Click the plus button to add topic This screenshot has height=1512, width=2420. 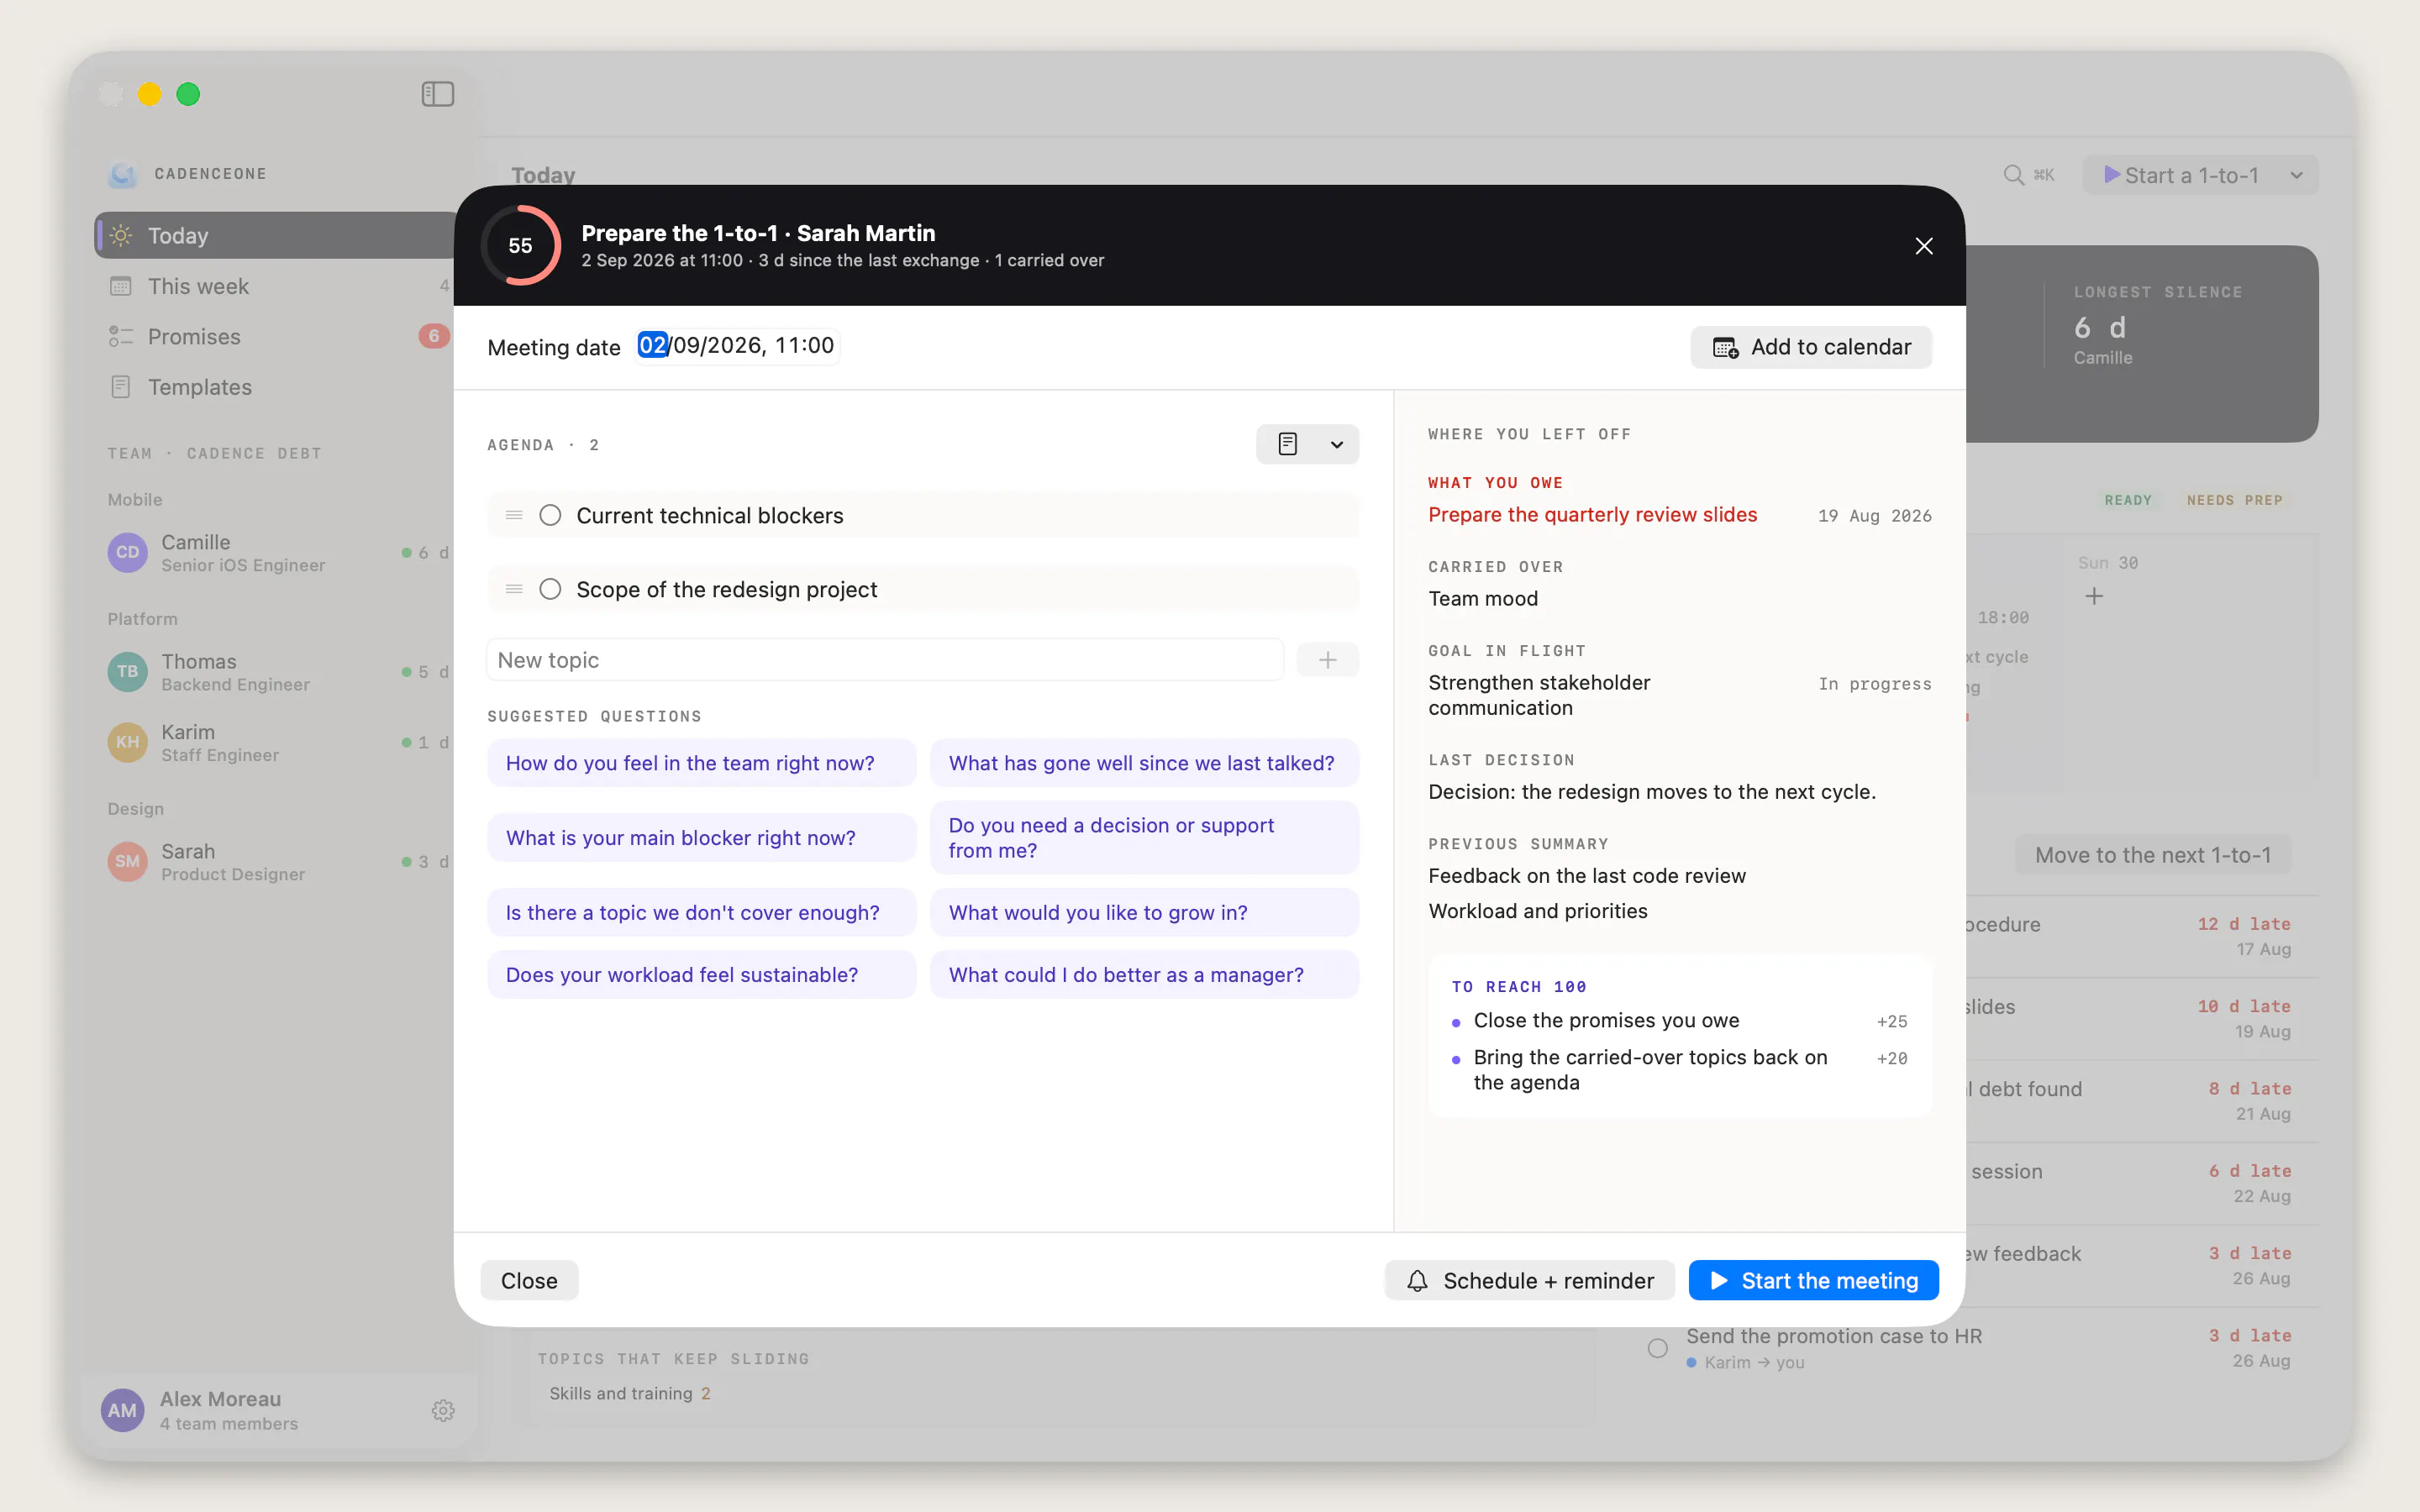1327,660
